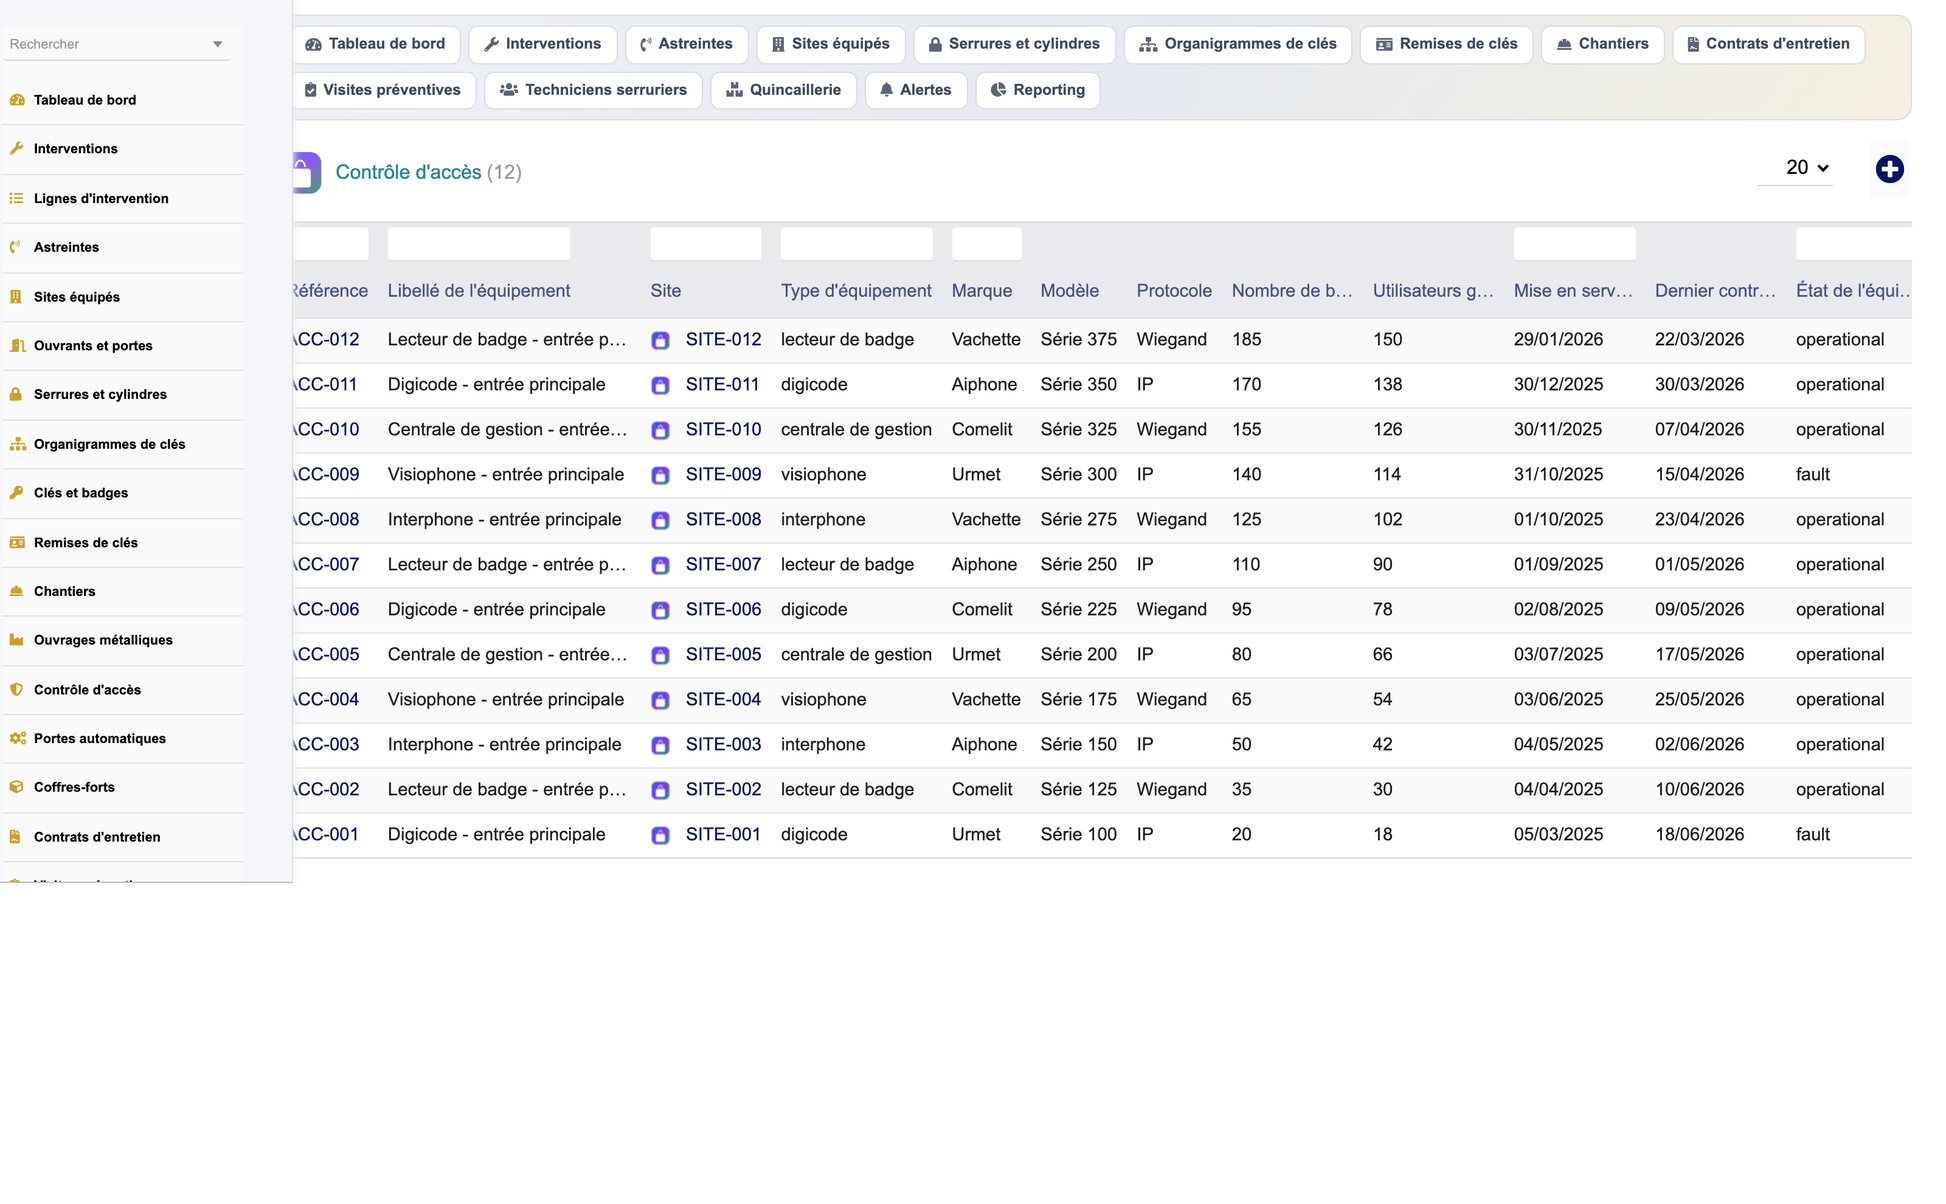Open record ACC-001 link
The height and width of the screenshot is (1204, 1946).
(x=326, y=835)
